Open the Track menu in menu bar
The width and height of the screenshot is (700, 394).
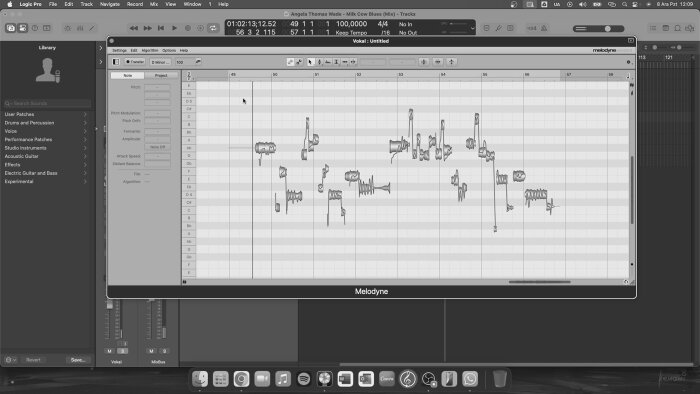point(87,4)
